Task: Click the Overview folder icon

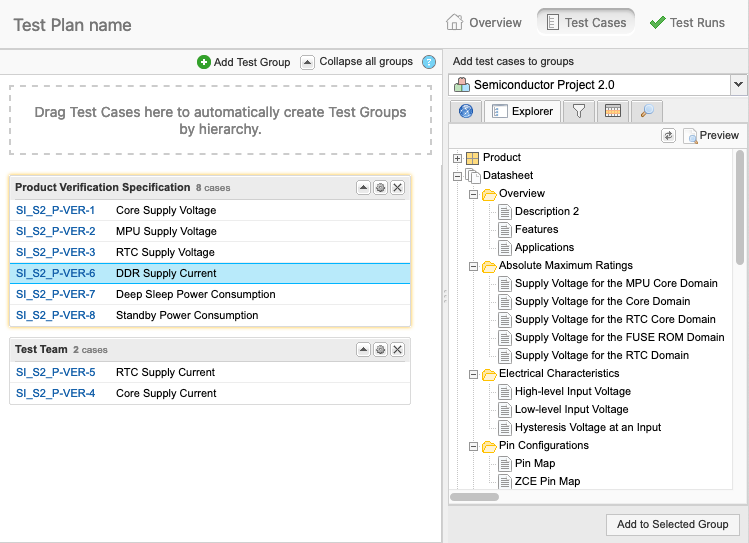Action: pos(489,194)
